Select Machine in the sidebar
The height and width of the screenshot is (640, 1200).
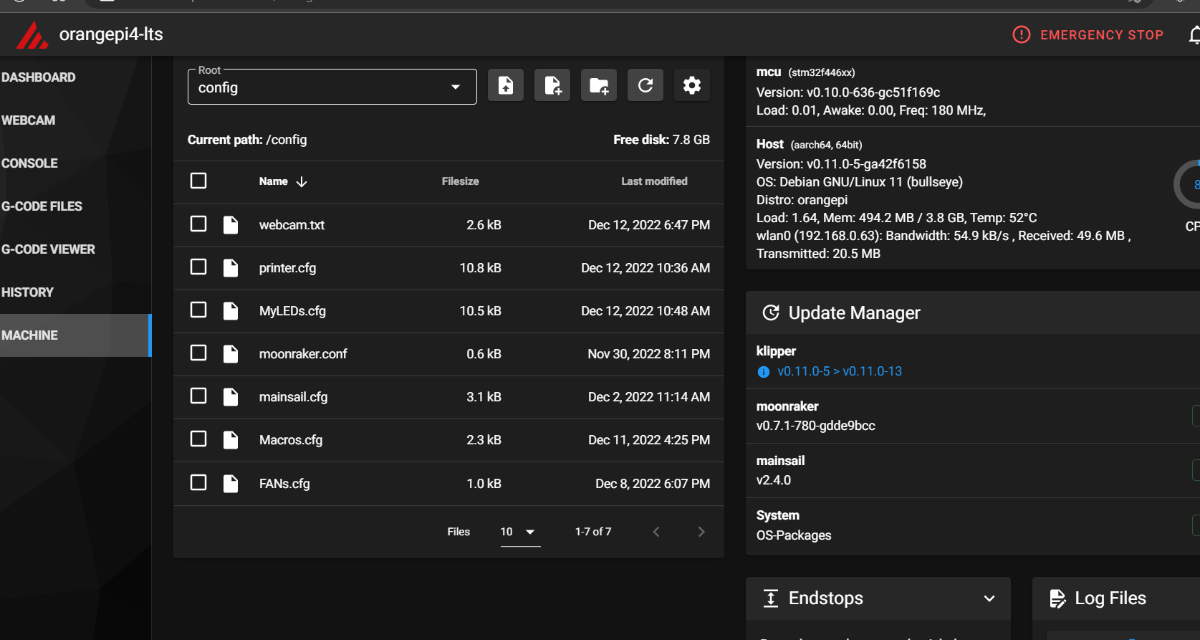75,335
